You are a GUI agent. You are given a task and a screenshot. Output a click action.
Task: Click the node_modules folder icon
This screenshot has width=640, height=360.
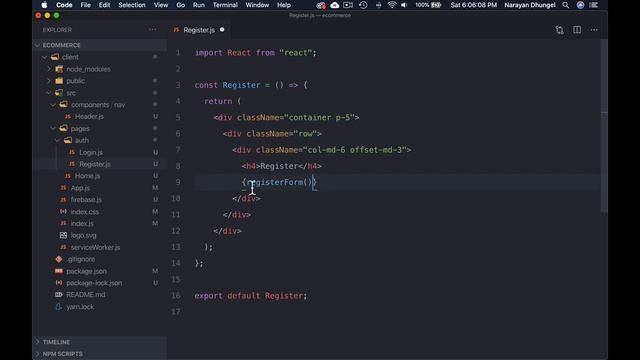pos(59,69)
